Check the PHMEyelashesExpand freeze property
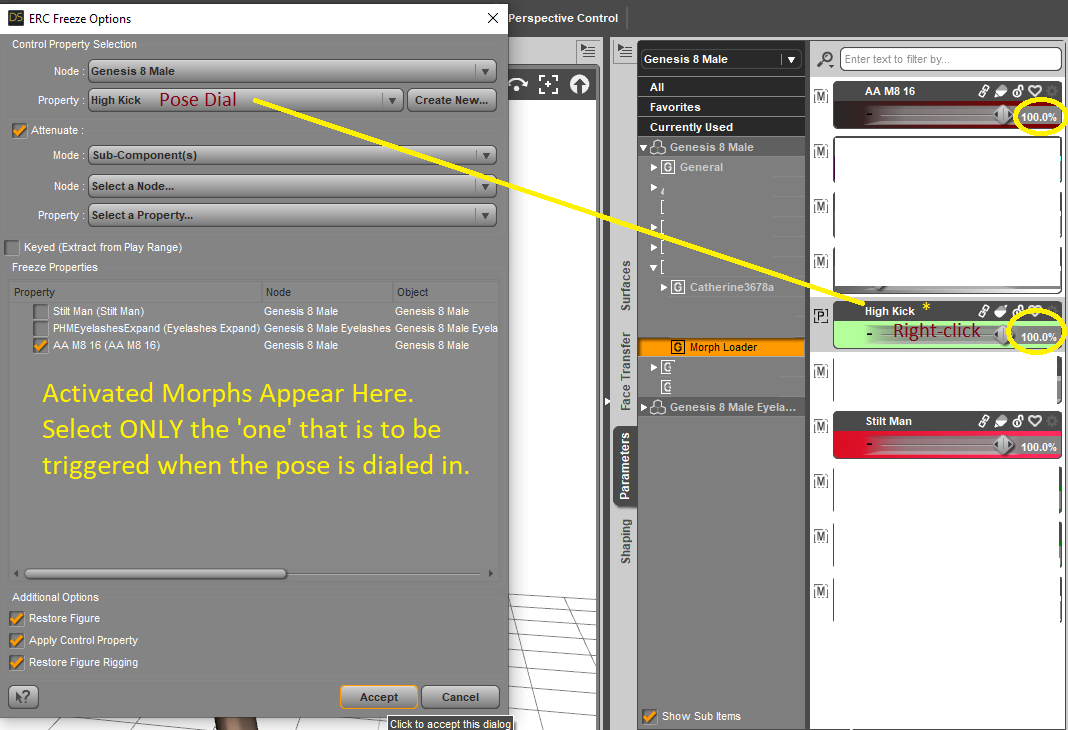1068x730 pixels. tap(41, 328)
